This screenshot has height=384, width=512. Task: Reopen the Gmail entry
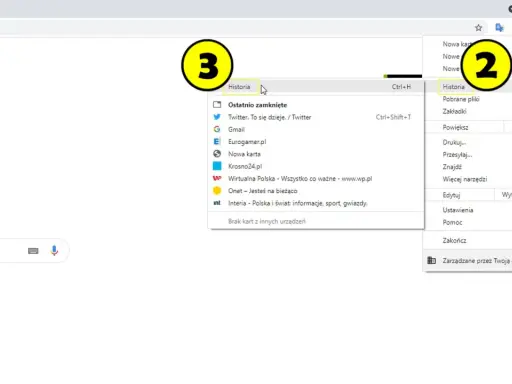tap(316, 129)
